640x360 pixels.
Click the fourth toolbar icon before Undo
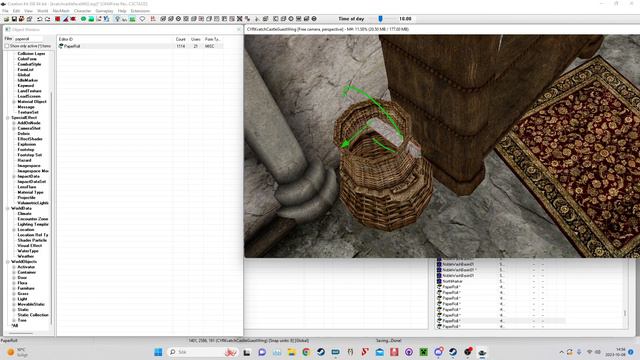(x=6, y=19)
